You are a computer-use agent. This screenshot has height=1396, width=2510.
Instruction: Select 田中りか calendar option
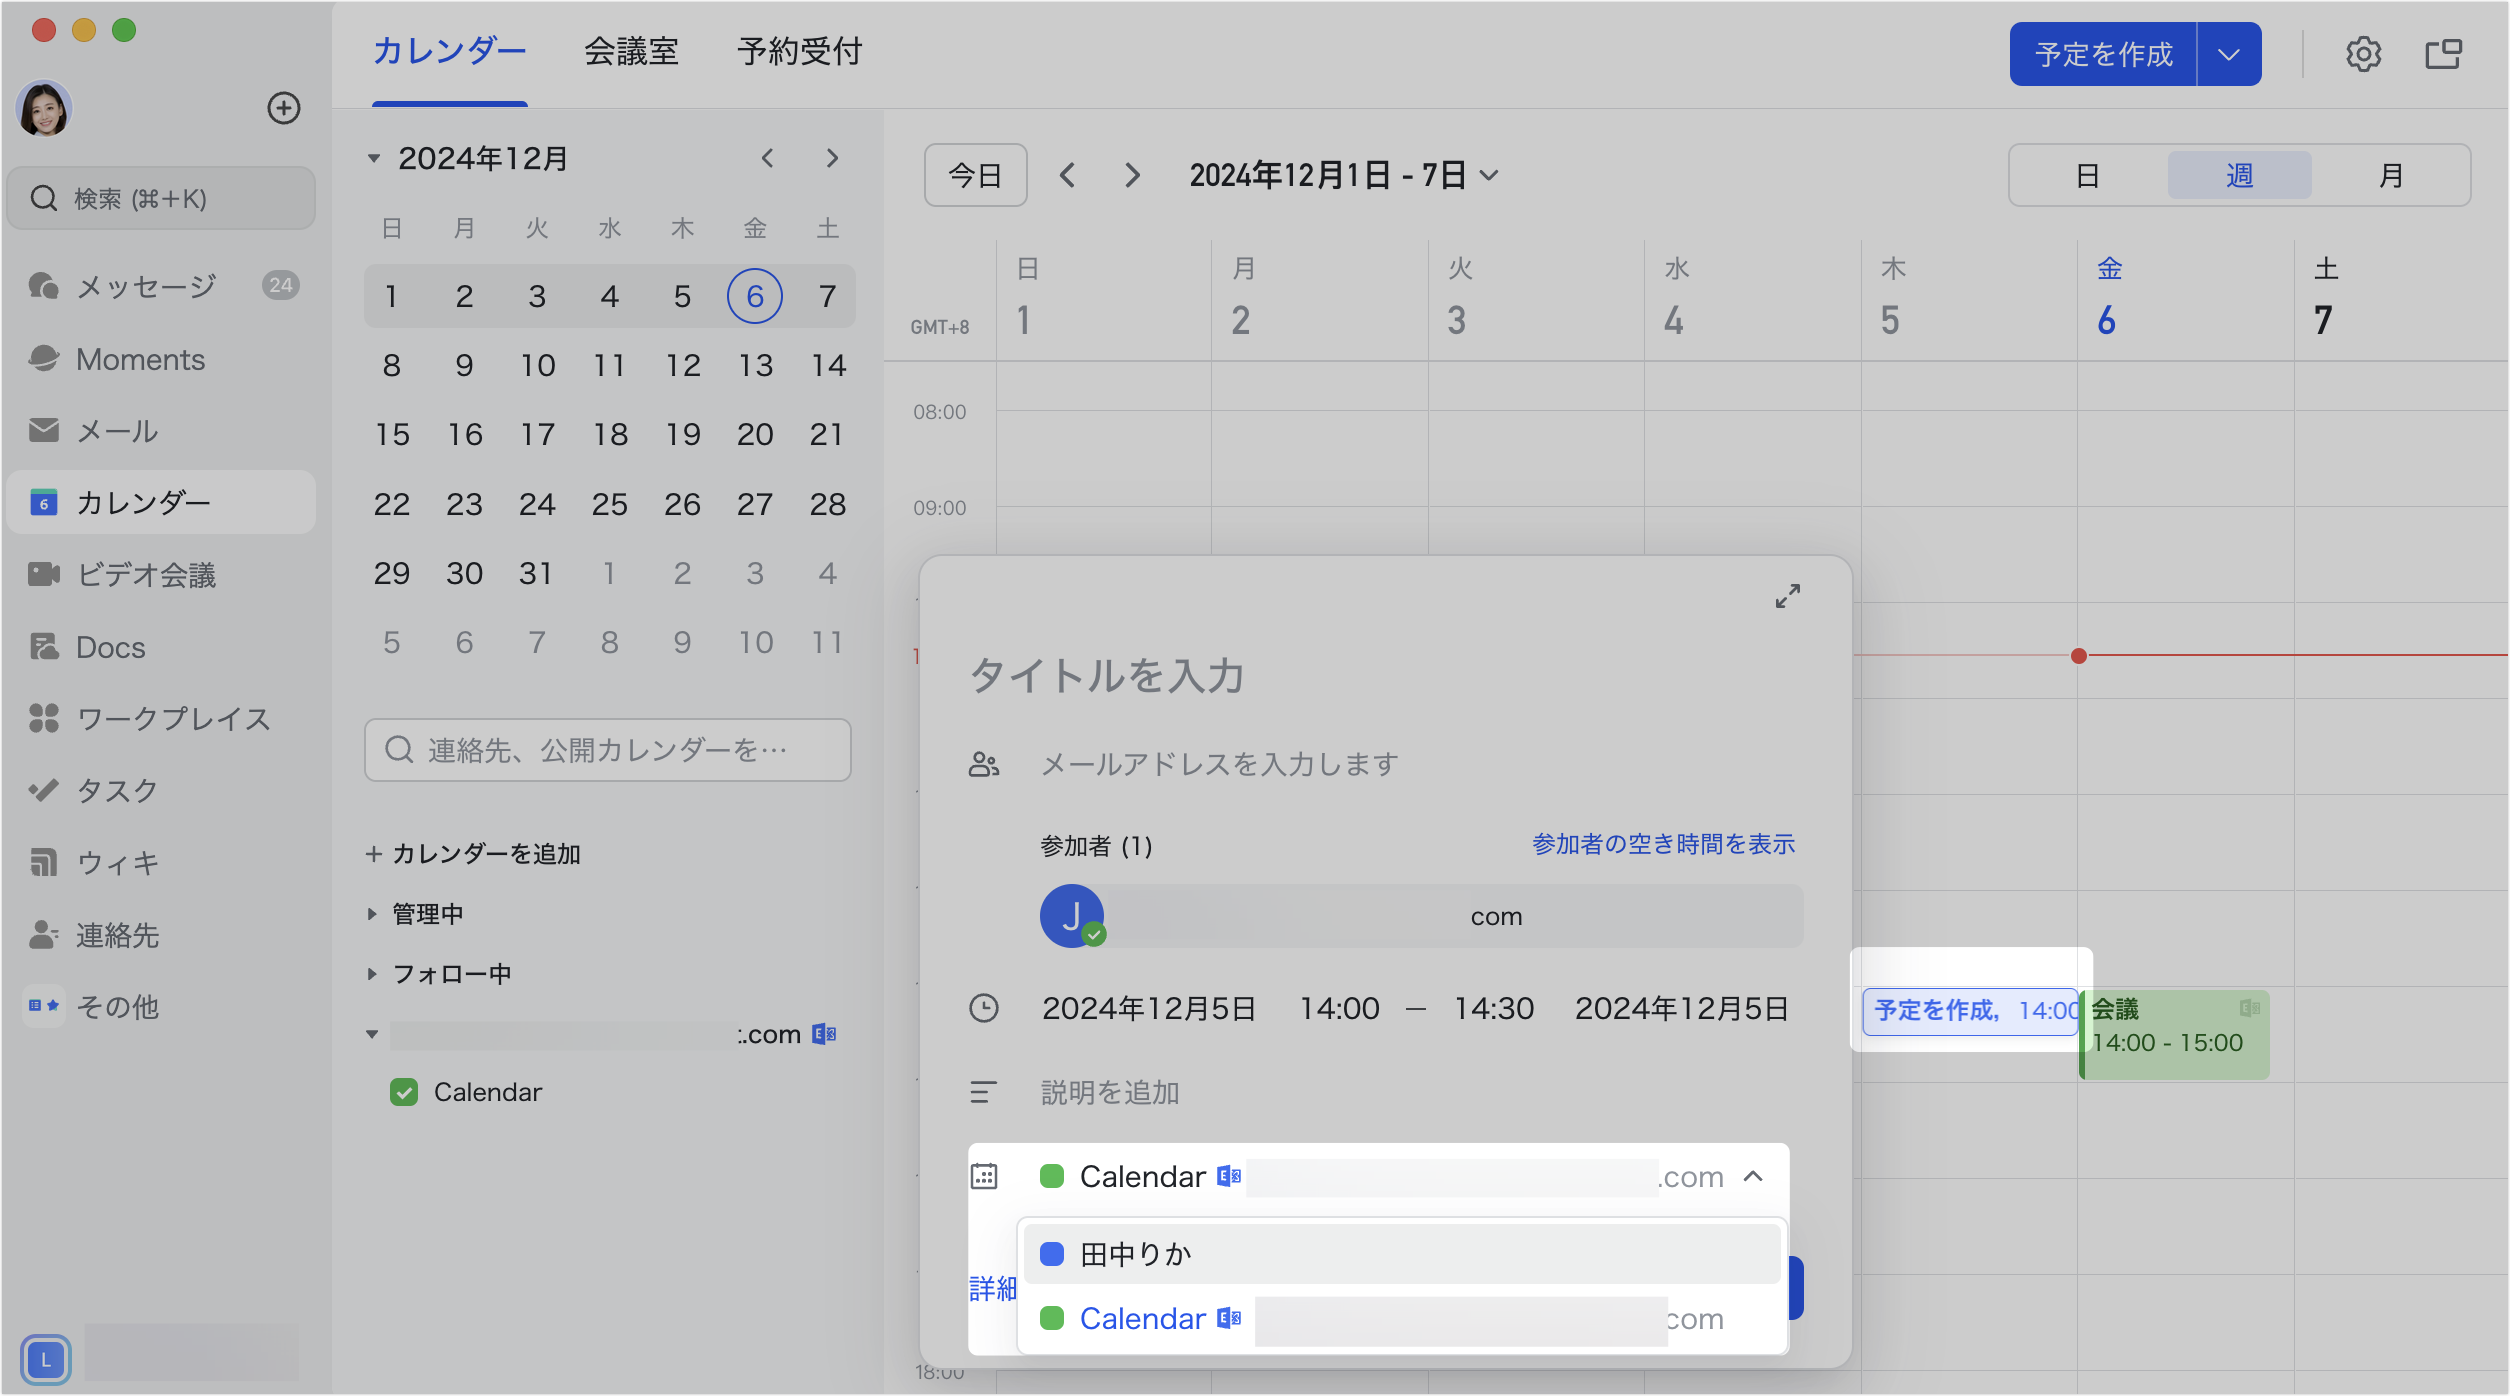click(1135, 1254)
